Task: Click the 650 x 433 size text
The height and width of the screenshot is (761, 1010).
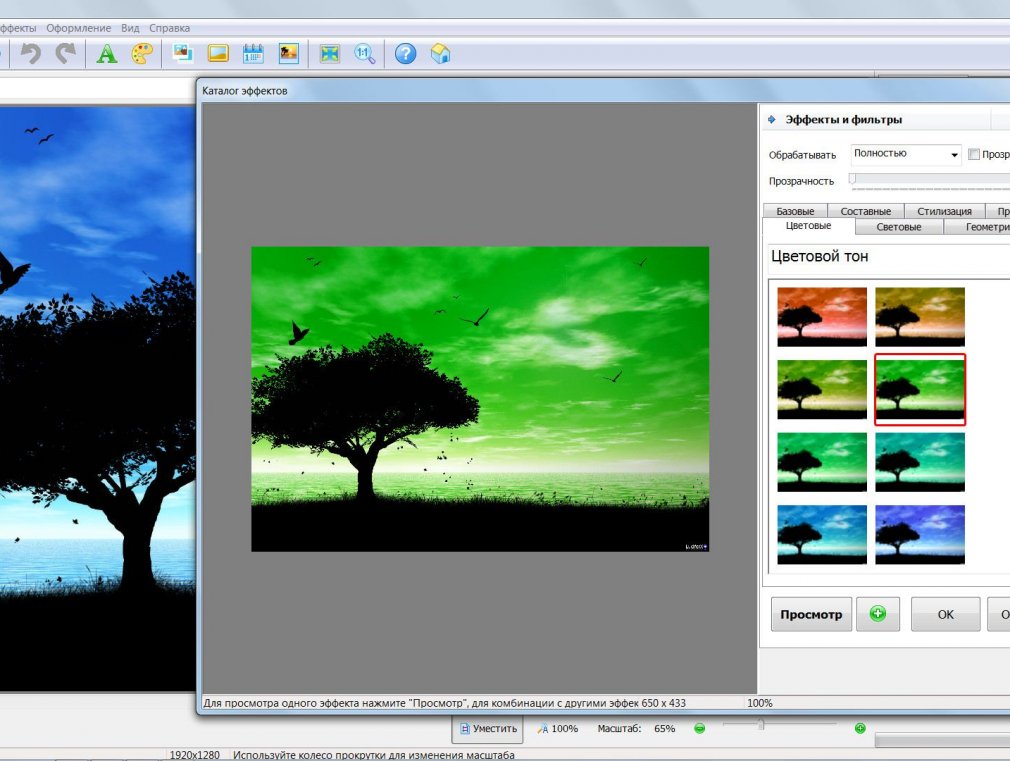Action: [663, 703]
